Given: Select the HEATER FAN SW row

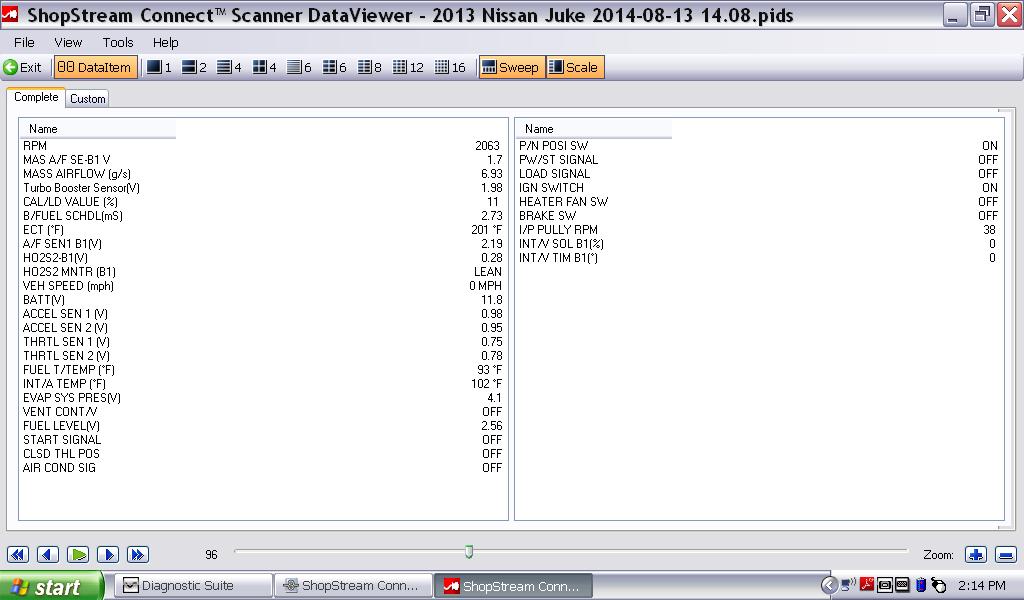Looking at the screenshot, I should point(759,202).
